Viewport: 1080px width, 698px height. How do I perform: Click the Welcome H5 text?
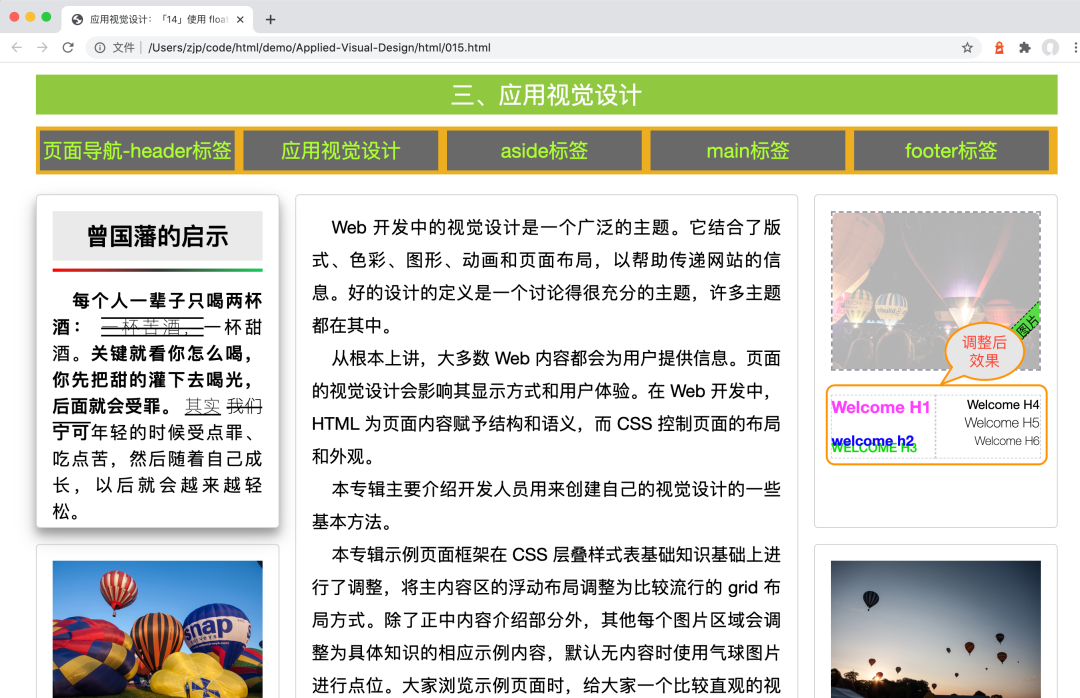tap(1001, 422)
